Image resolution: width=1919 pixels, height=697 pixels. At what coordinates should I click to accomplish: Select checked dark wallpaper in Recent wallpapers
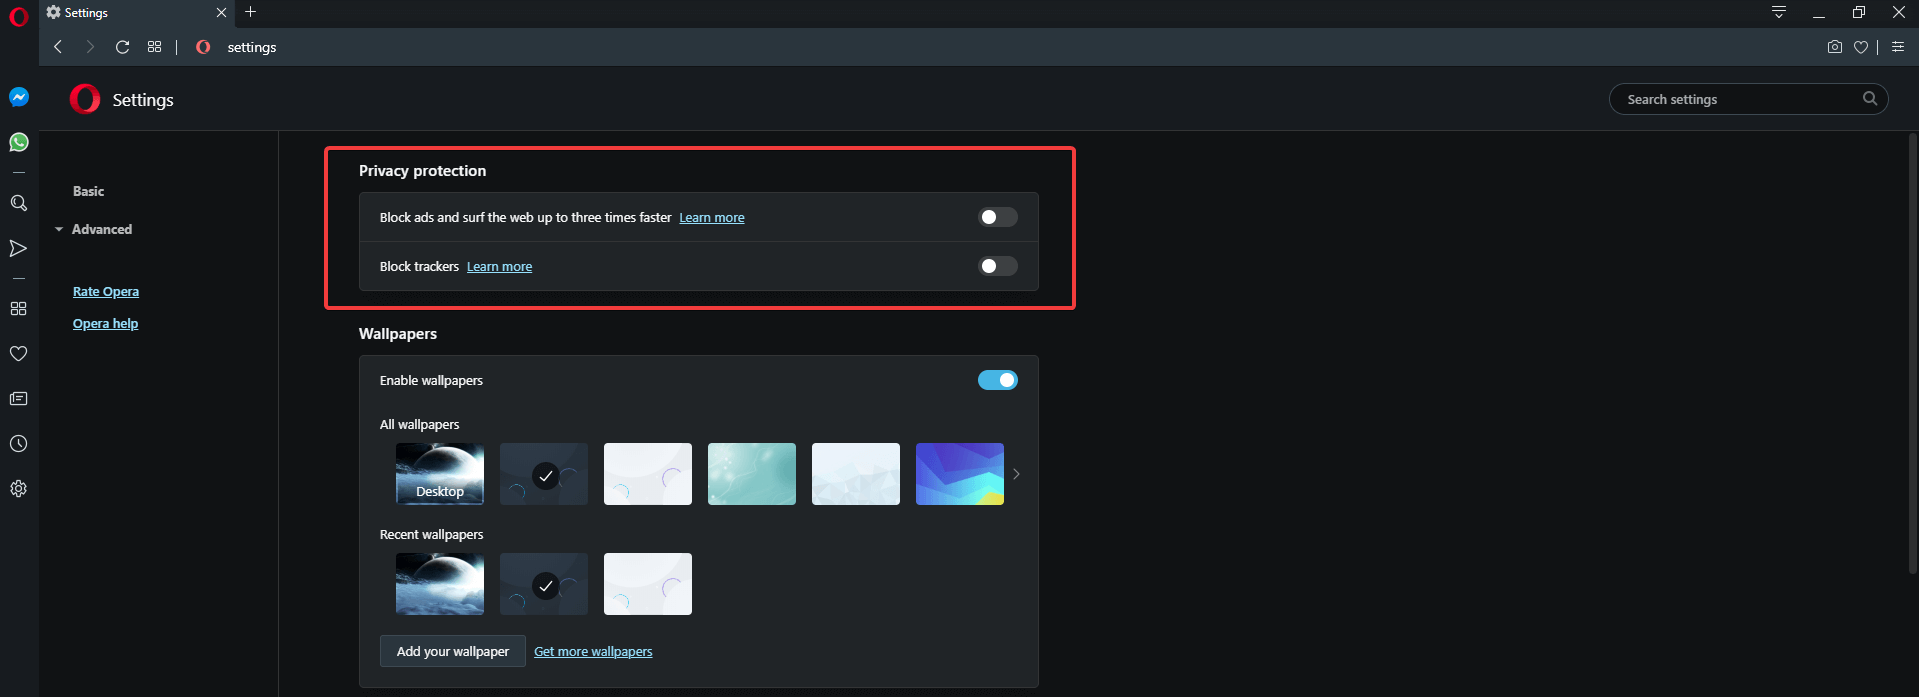tap(544, 584)
